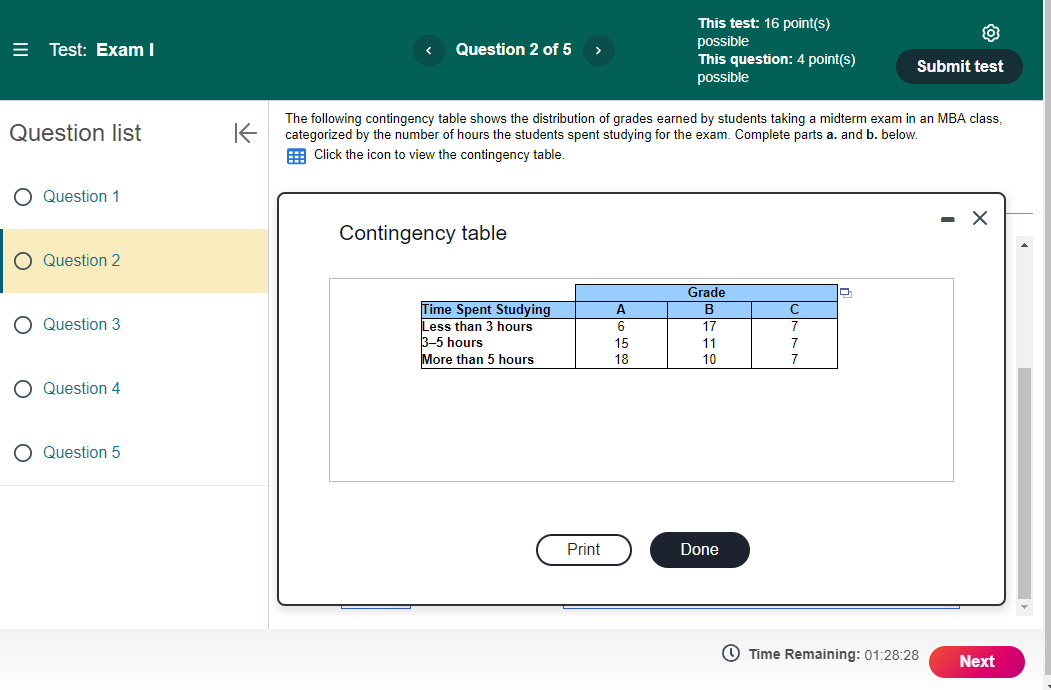The width and height of the screenshot is (1051, 690).
Task: Close the Contingency table dialog
Action: point(979,218)
